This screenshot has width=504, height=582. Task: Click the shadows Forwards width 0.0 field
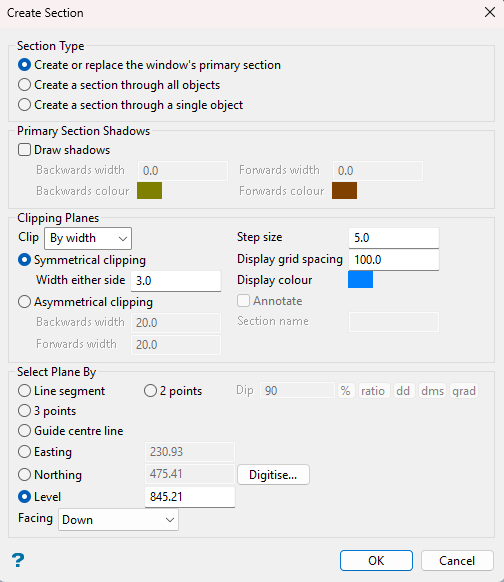pyautogui.click(x=378, y=171)
